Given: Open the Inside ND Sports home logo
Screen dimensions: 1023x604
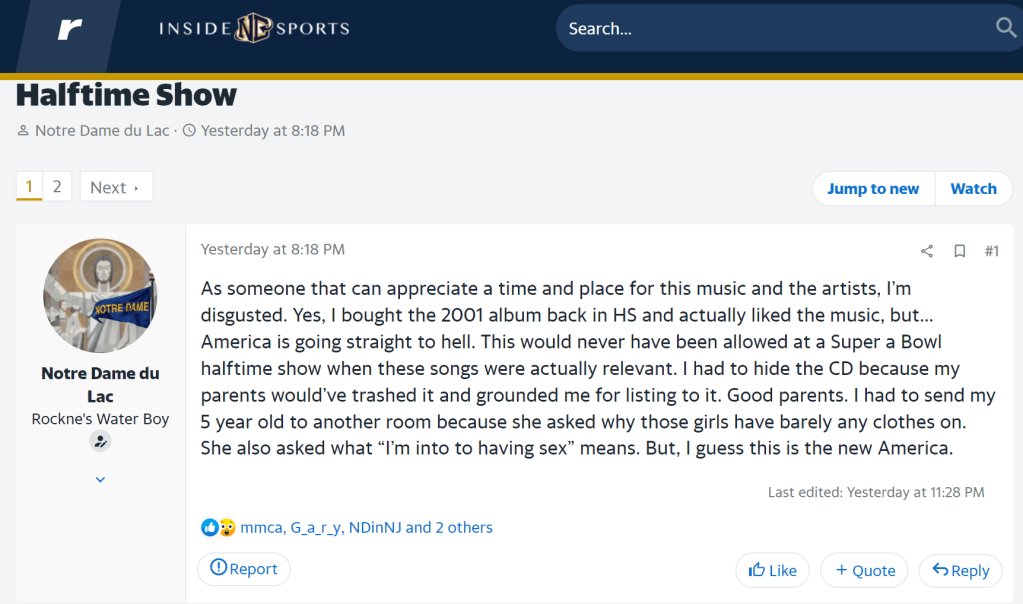Looking at the screenshot, I should click(254, 29).
